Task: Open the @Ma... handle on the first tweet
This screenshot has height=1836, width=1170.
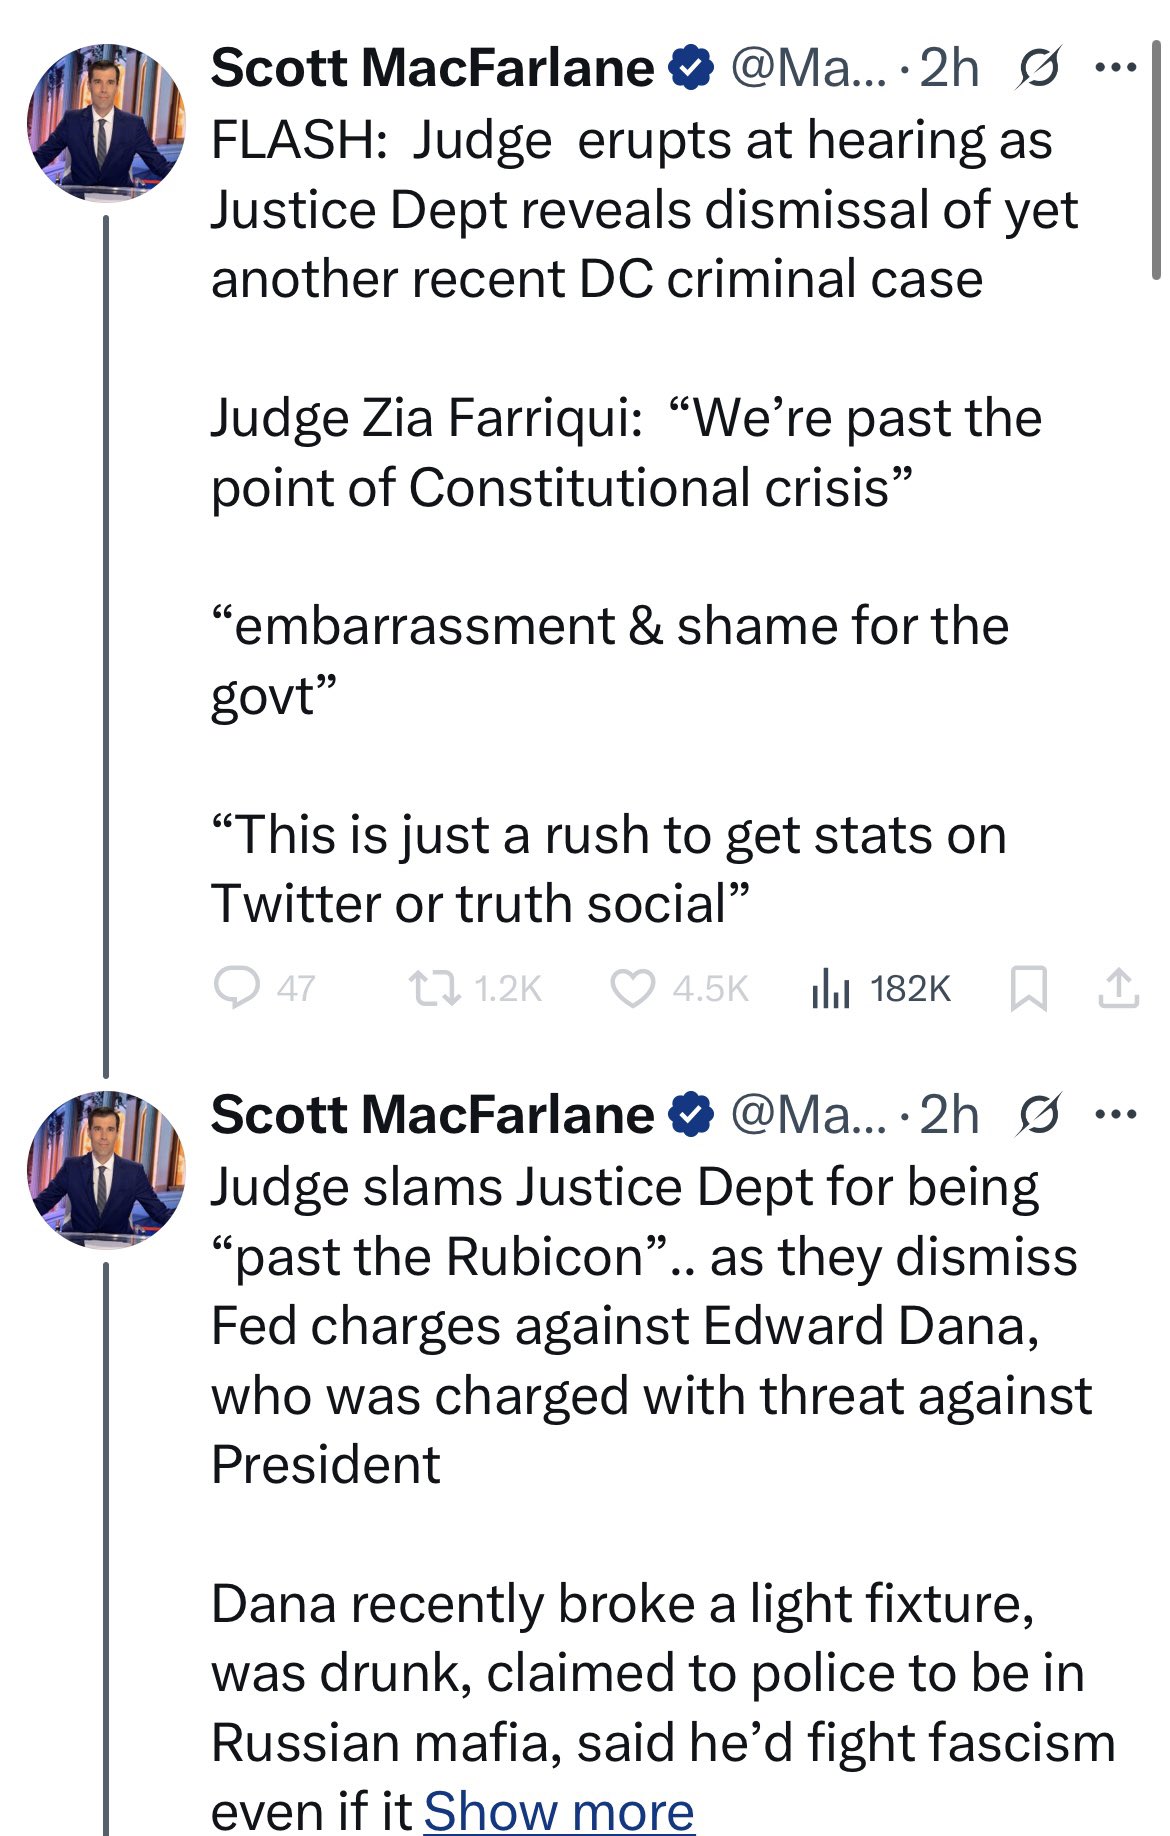Action: click(x=809, y=68)
